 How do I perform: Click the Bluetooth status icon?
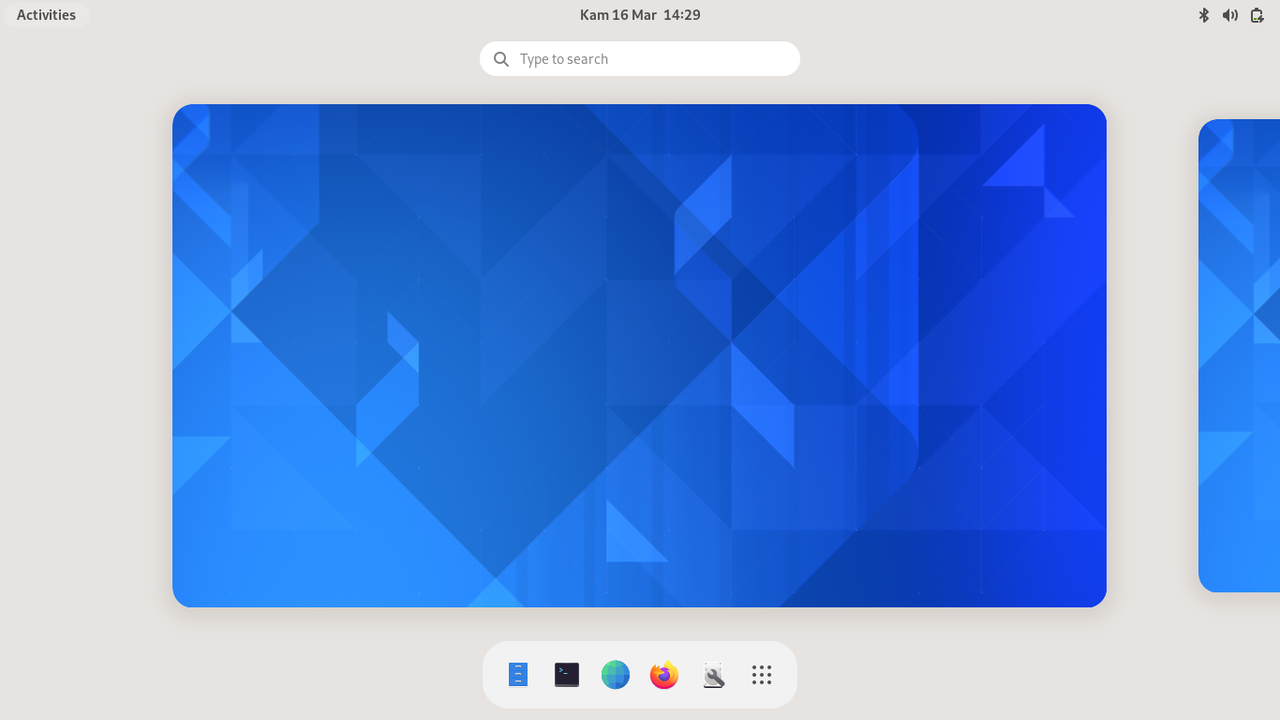(1204, 15)
